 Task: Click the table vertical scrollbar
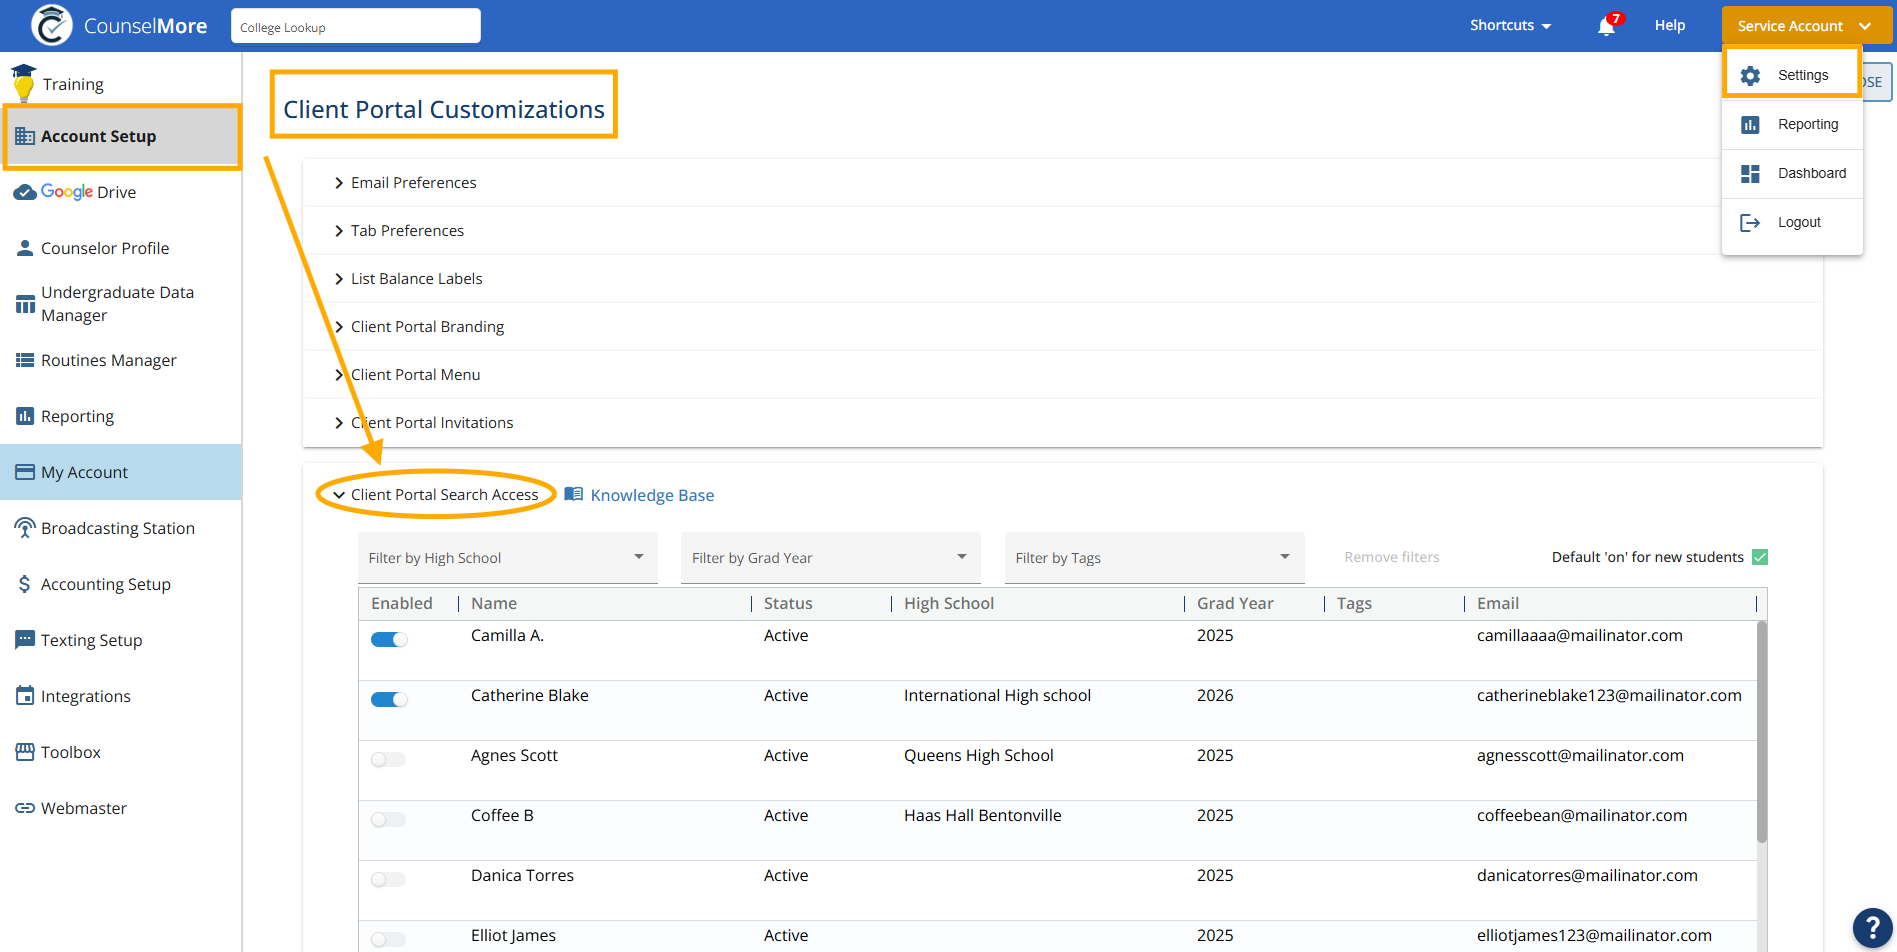(x=1762, y=732)
